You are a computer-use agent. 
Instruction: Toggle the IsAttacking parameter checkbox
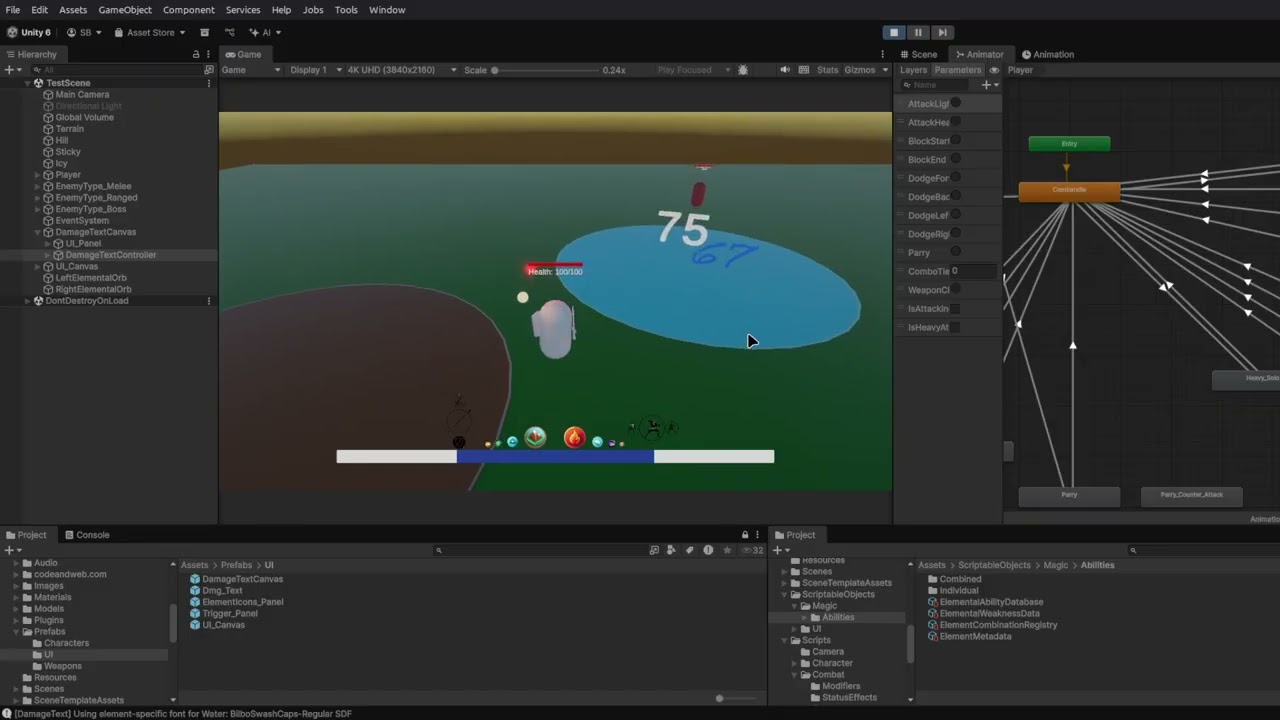pos(956,308)
